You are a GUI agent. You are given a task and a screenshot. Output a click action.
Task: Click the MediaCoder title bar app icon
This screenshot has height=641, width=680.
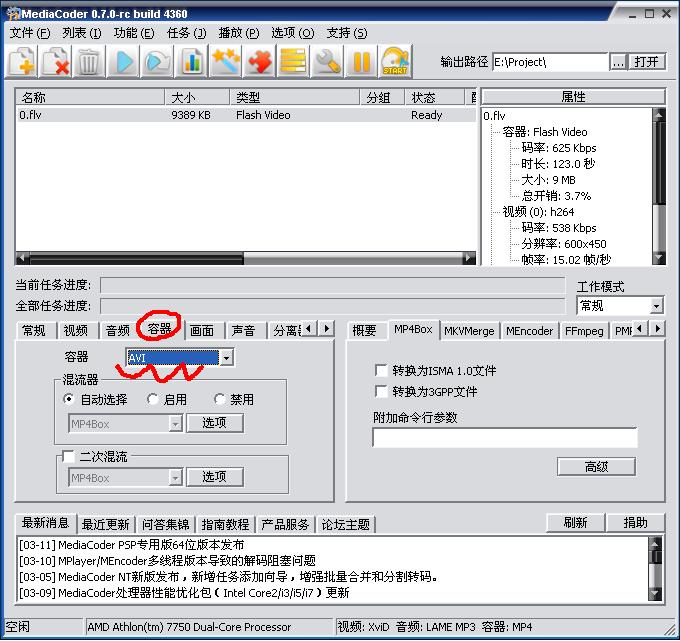[13, 14]
